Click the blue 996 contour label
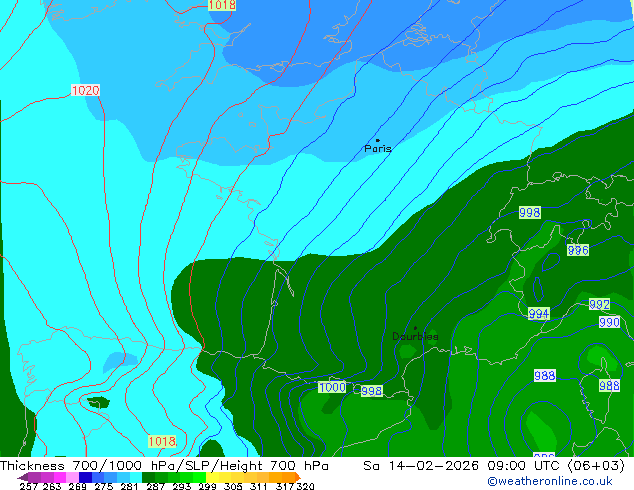Screen dimensions: 634x490 [578, 250]
